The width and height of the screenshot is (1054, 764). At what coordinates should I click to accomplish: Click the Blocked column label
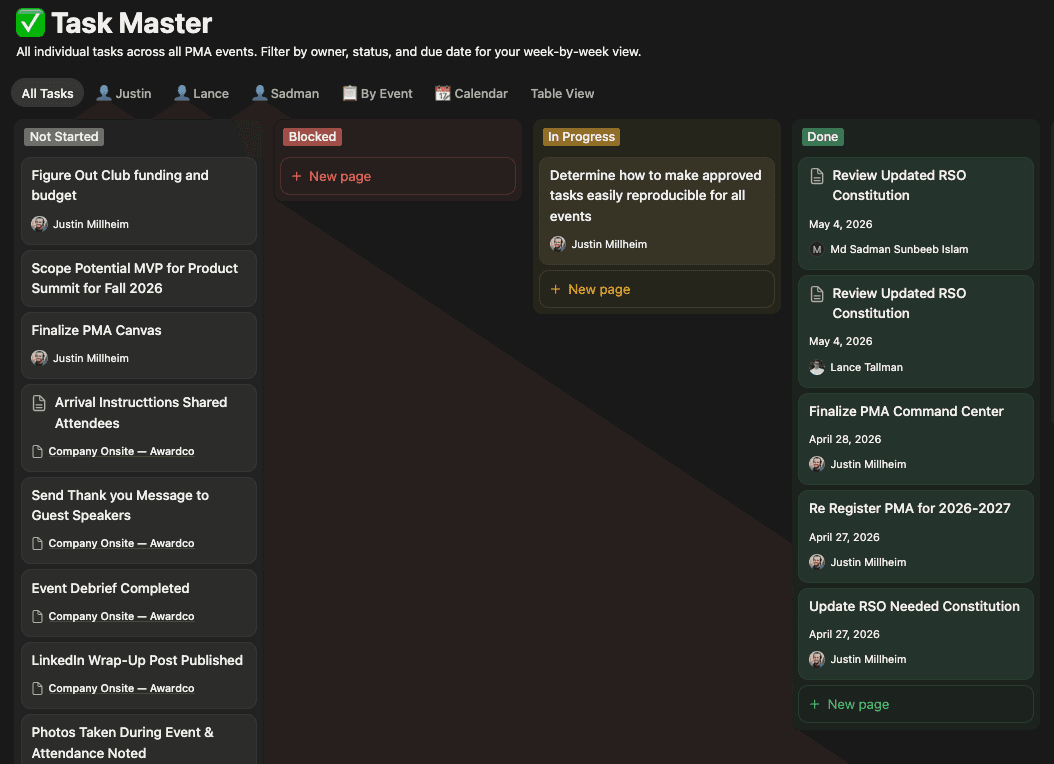pos(313,136)
